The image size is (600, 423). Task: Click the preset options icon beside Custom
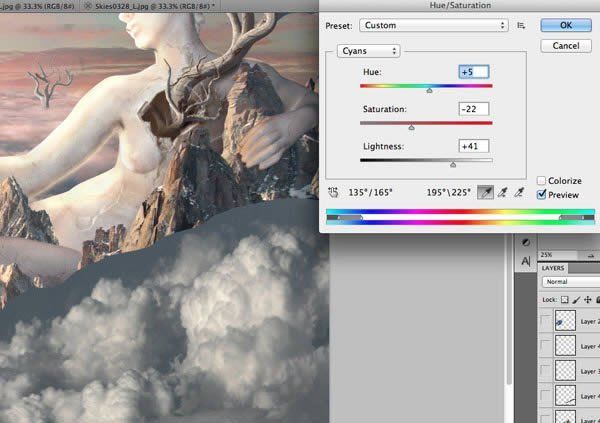(521, 26)
